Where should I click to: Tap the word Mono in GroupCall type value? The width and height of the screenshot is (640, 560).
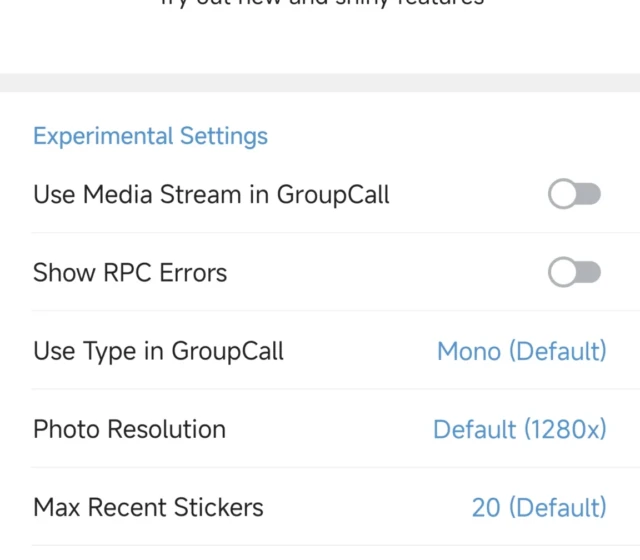click(469, 351)
